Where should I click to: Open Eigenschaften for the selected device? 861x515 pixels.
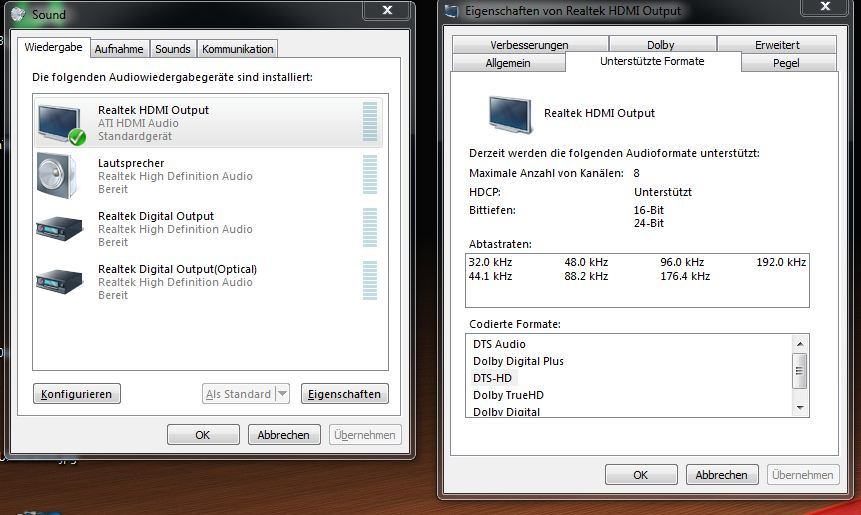[x=344, y=394]
